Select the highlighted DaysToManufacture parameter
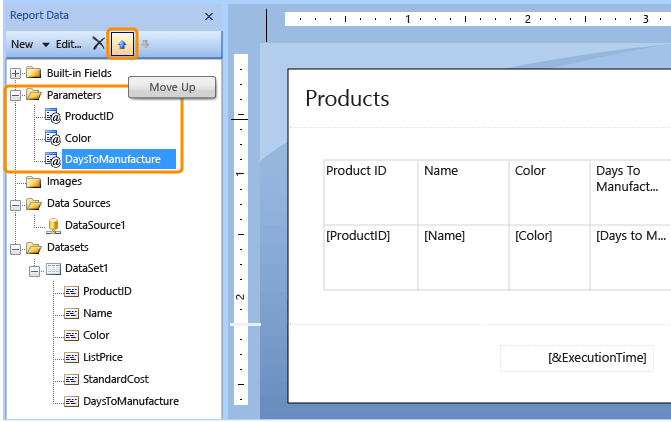The height and width of the screenshot is (422, 671). (119, 159)
